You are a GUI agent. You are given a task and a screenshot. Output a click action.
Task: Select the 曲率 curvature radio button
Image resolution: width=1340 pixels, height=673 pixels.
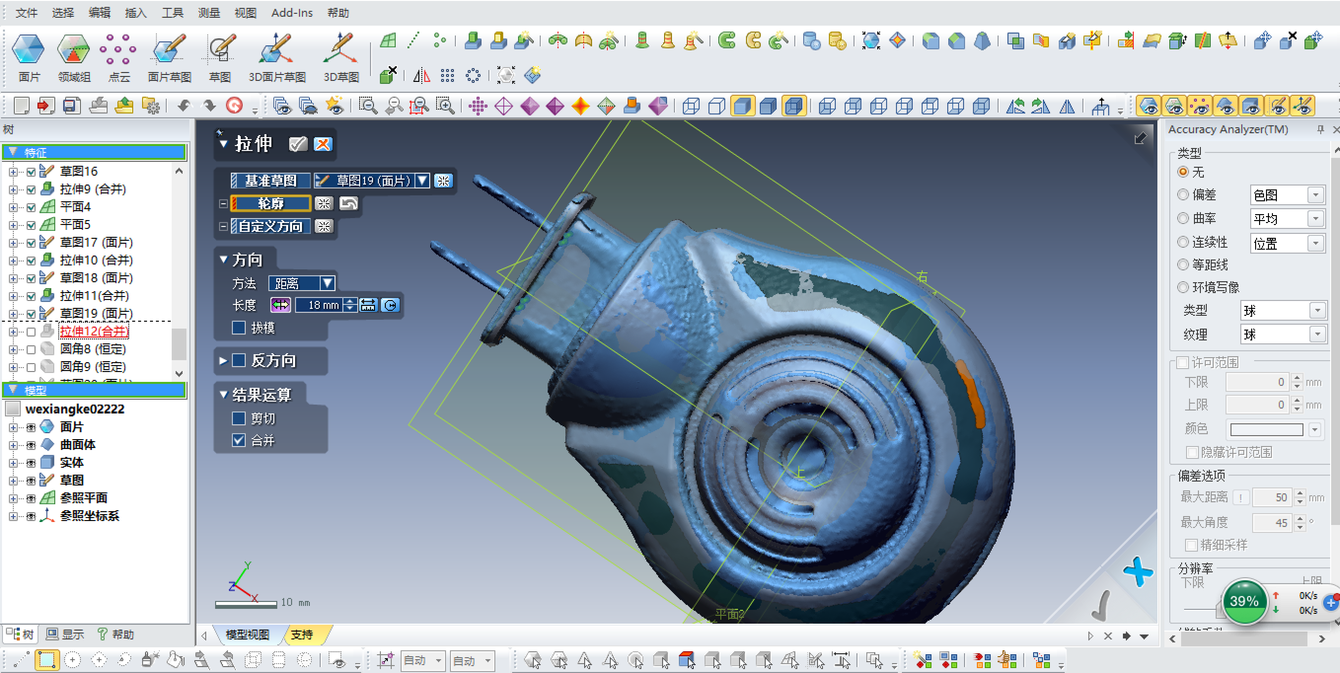[x=1183, y=218]
